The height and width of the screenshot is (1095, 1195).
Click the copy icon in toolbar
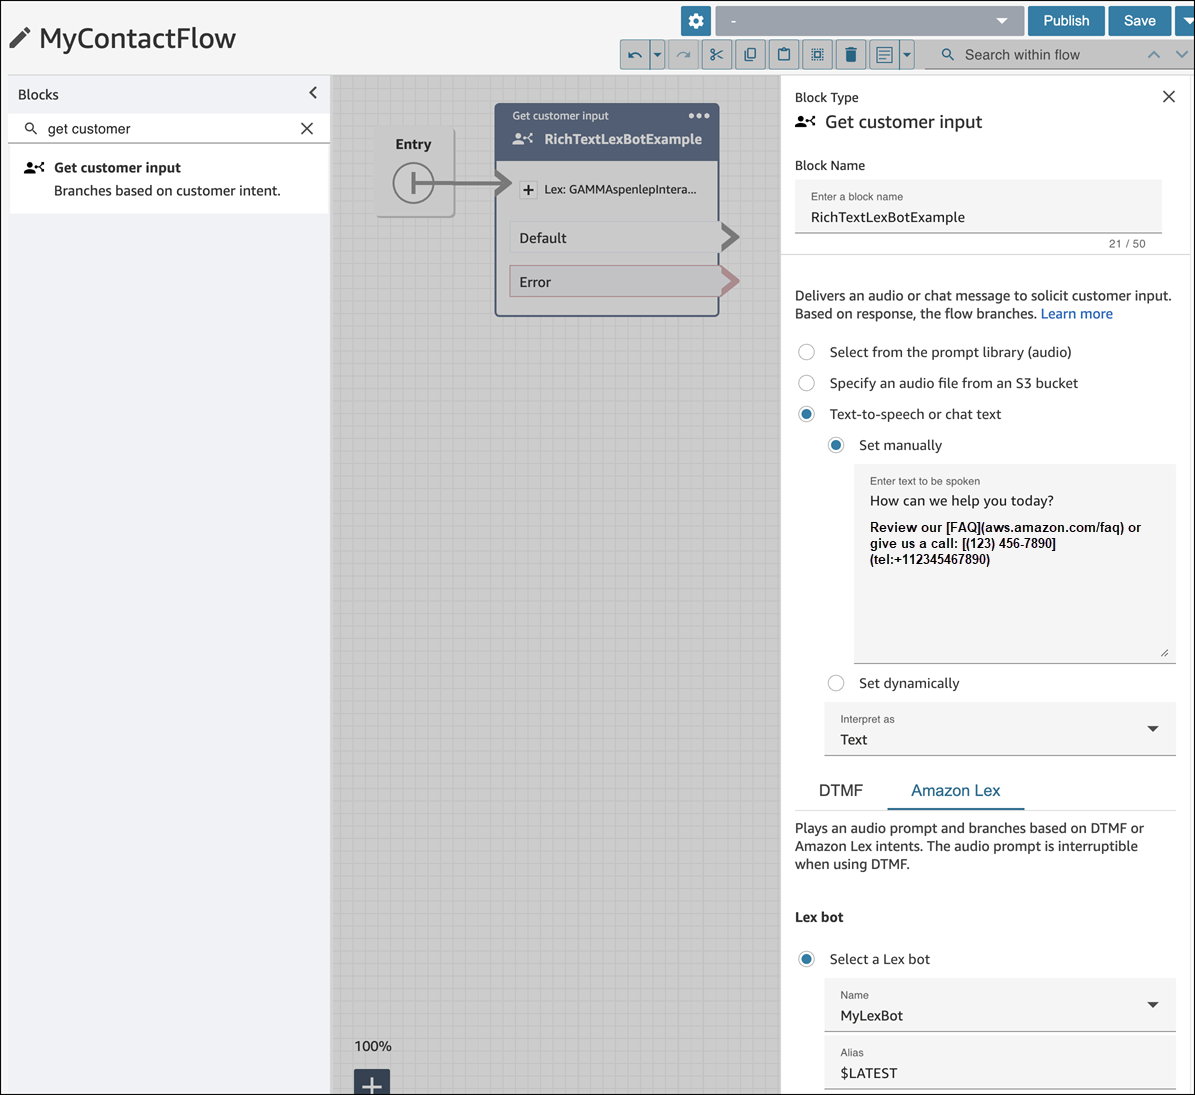point(750,55)
